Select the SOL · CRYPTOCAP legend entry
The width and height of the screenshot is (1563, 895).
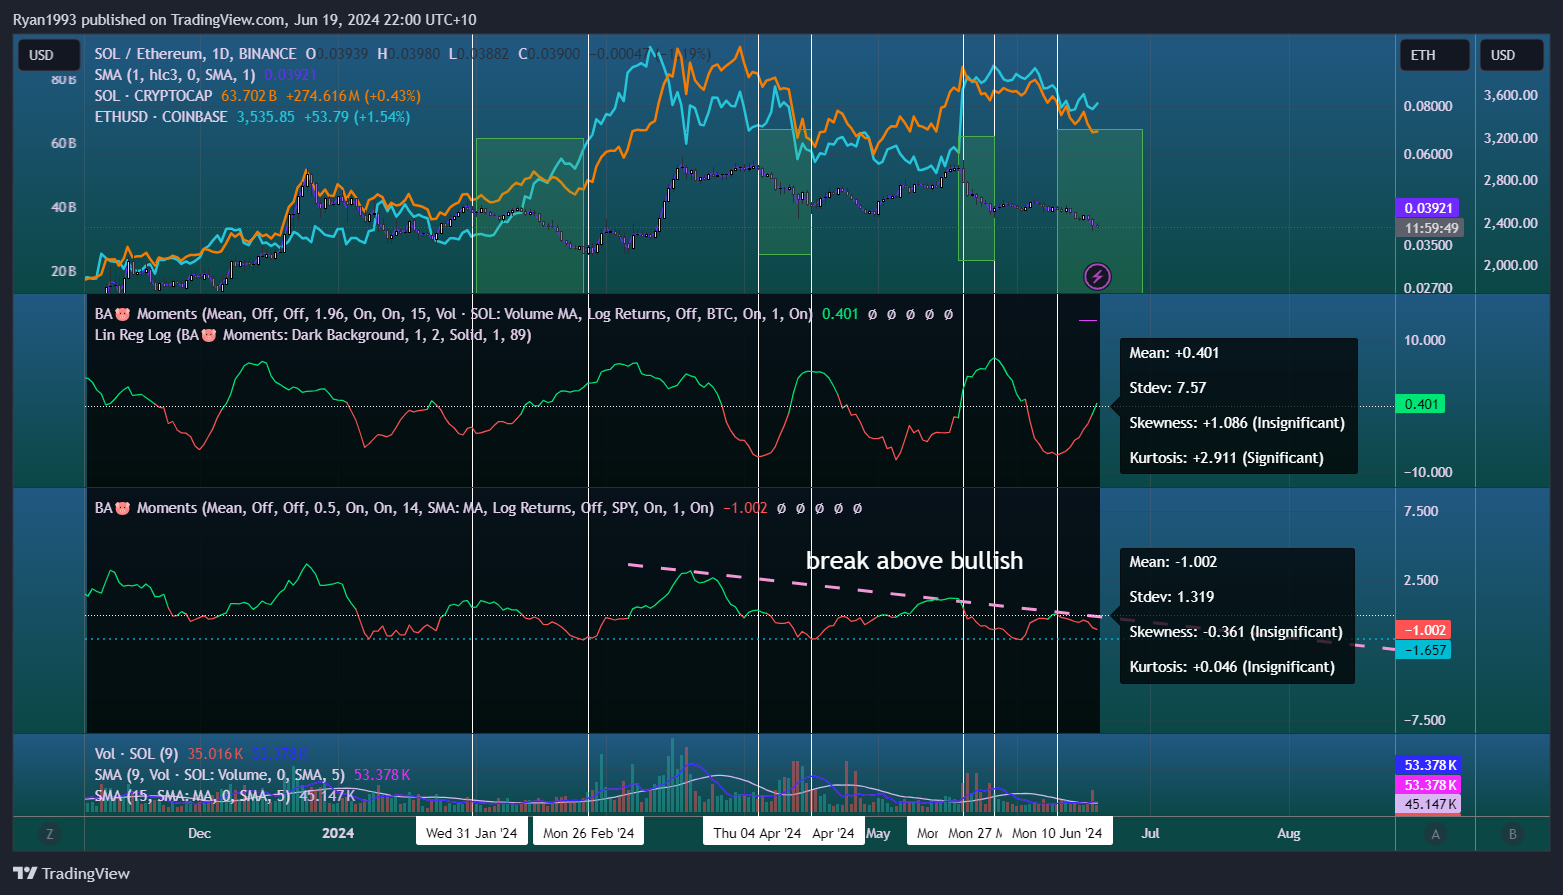[x=153, y=96]
